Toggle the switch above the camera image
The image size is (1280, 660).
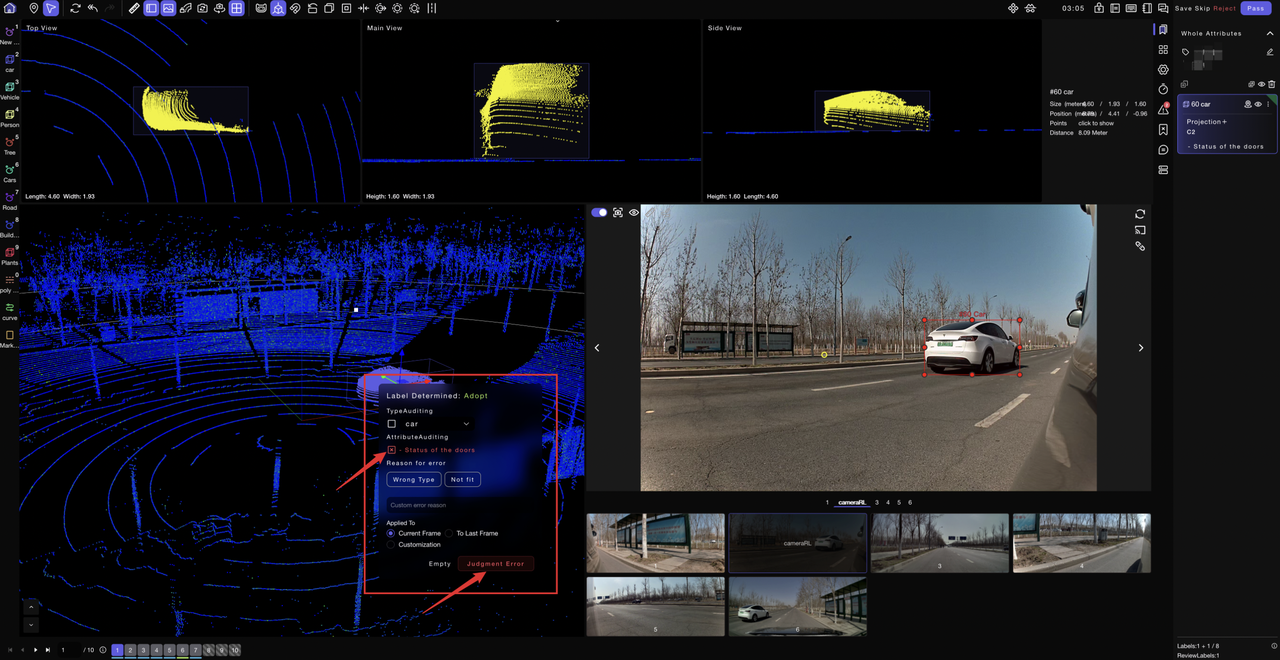click(599, 212)
